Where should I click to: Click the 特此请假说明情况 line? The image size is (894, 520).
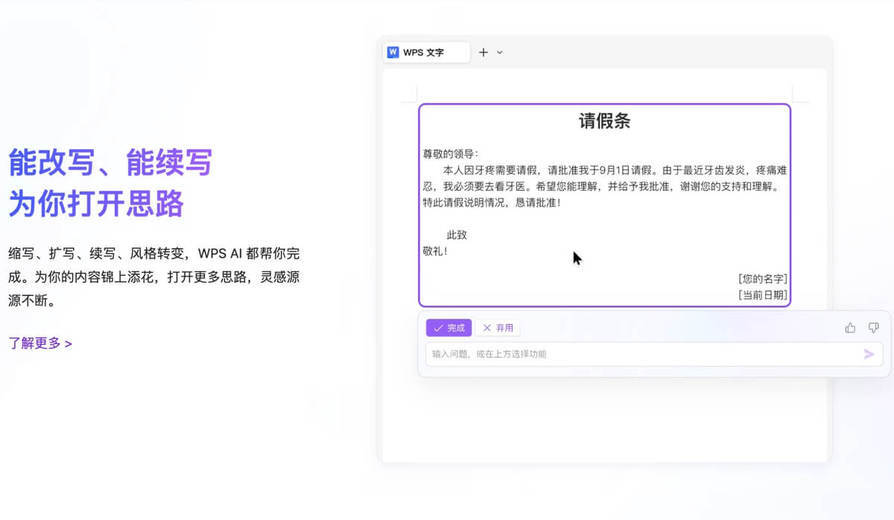(x=491, y=202)
